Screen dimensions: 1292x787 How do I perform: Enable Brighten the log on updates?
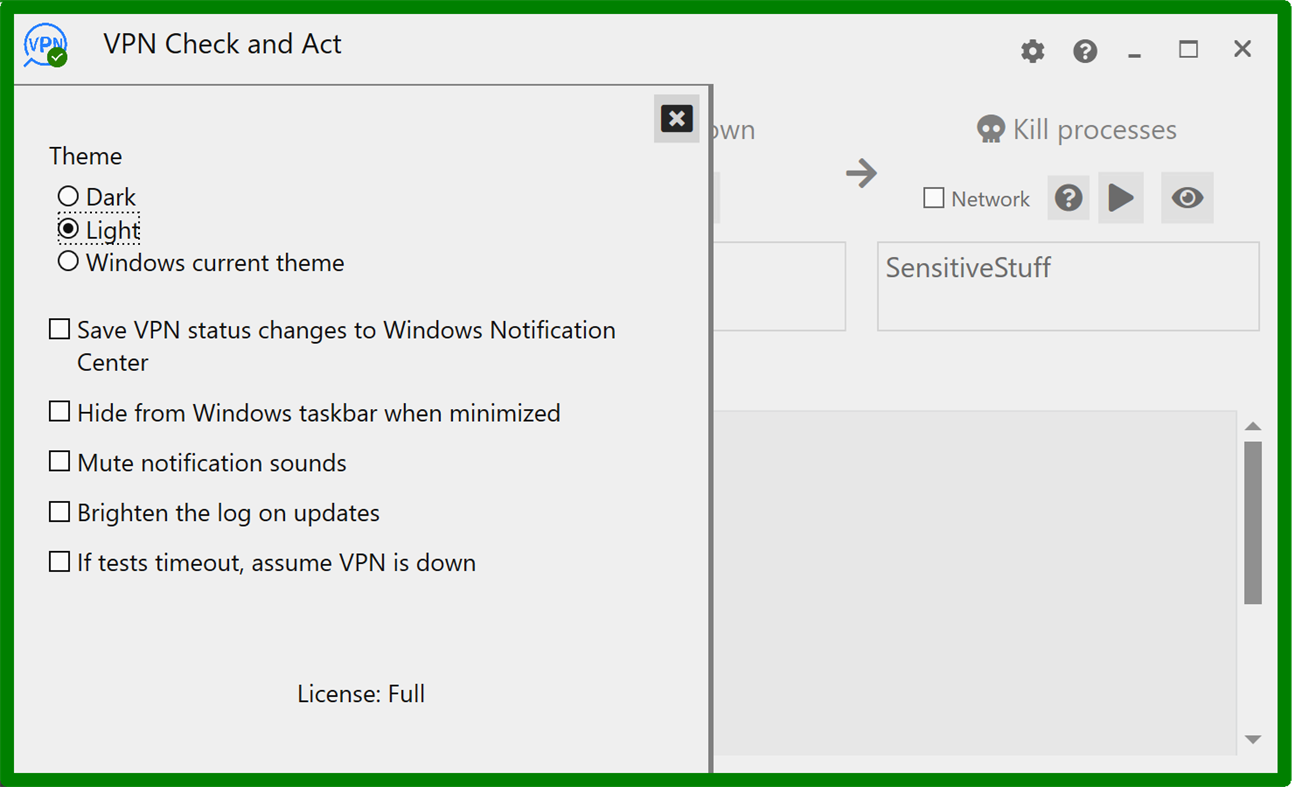click(60, 512)
